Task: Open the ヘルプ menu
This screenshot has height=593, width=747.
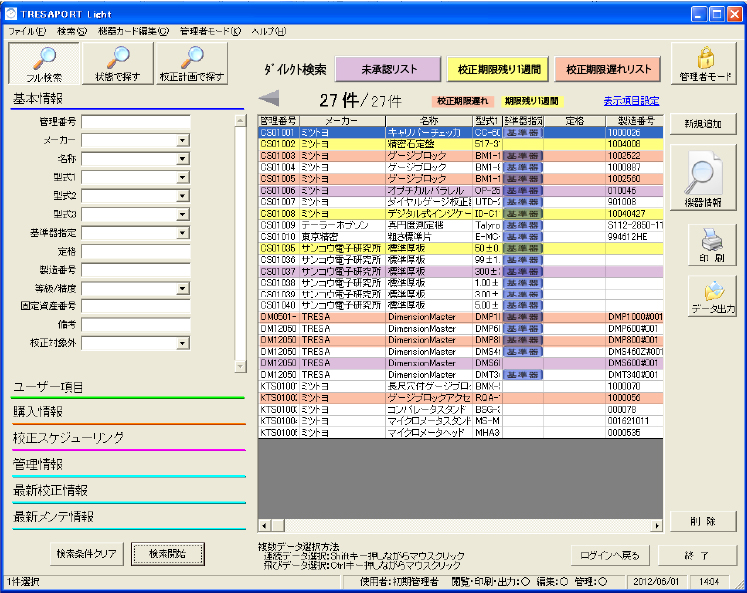Action: (x=268, y=31)
